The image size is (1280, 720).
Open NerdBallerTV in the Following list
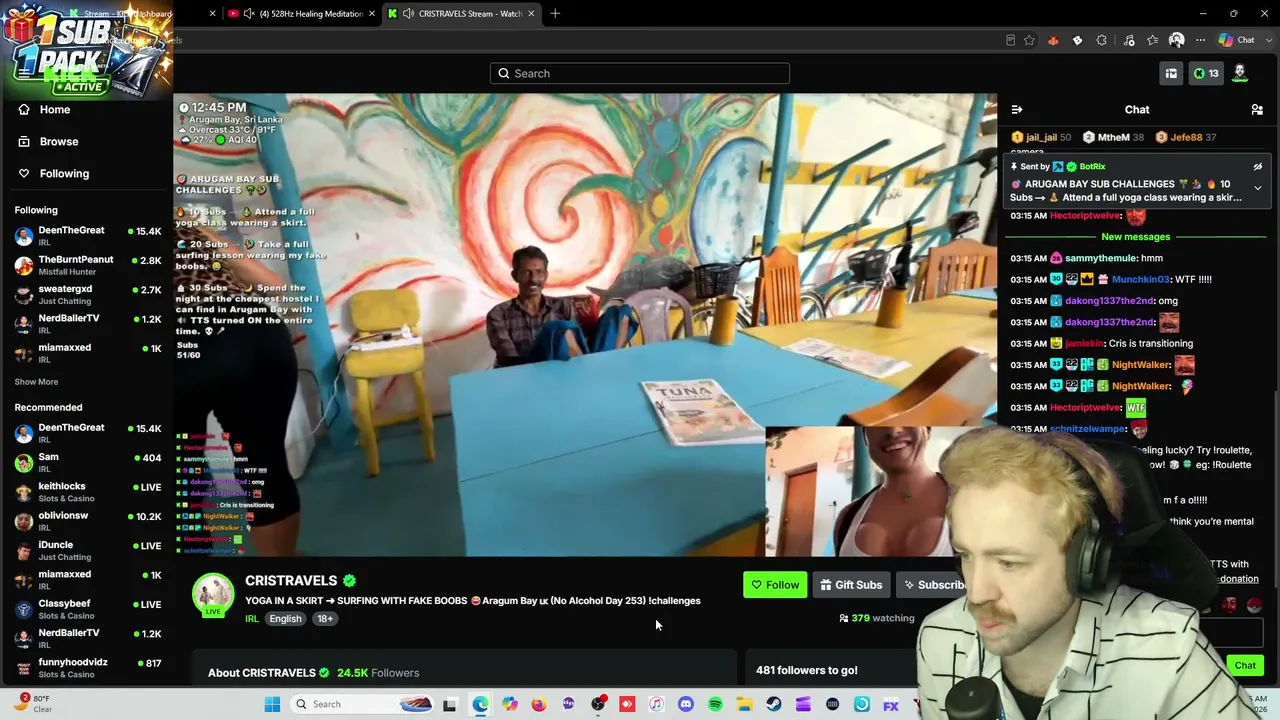point(87,323)
